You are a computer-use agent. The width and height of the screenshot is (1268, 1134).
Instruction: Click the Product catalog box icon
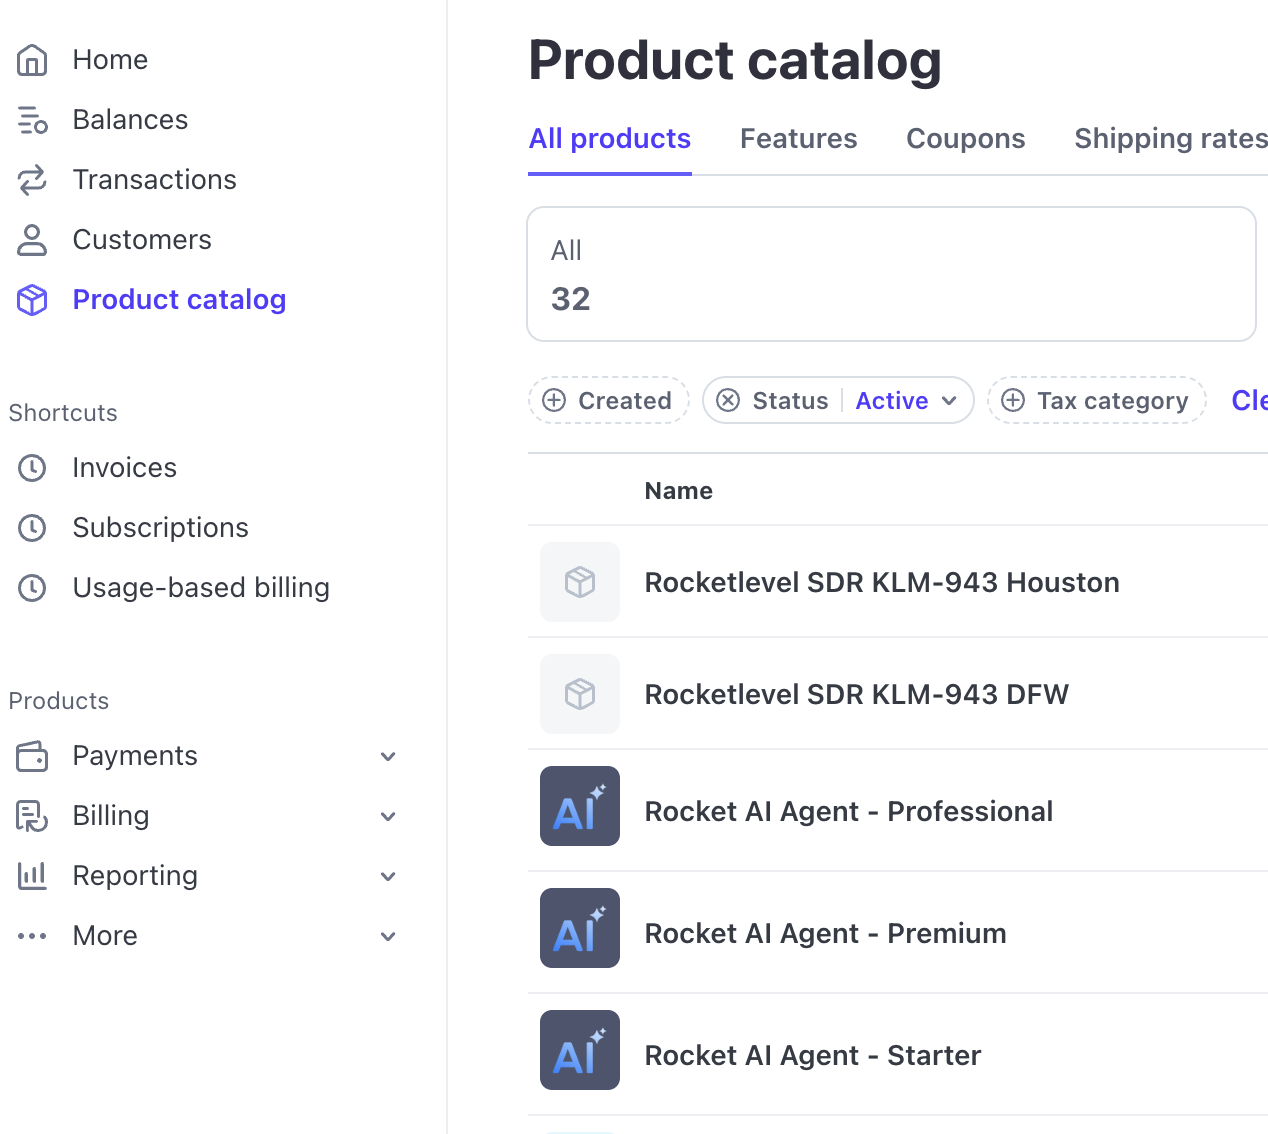click(x=32, y=300)
